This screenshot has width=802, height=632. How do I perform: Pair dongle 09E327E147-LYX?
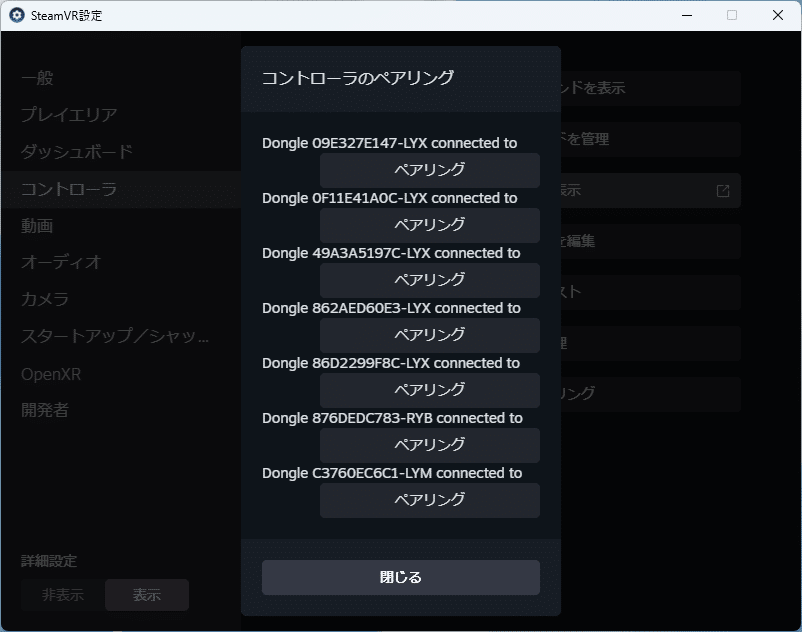[x=429, y=170]
